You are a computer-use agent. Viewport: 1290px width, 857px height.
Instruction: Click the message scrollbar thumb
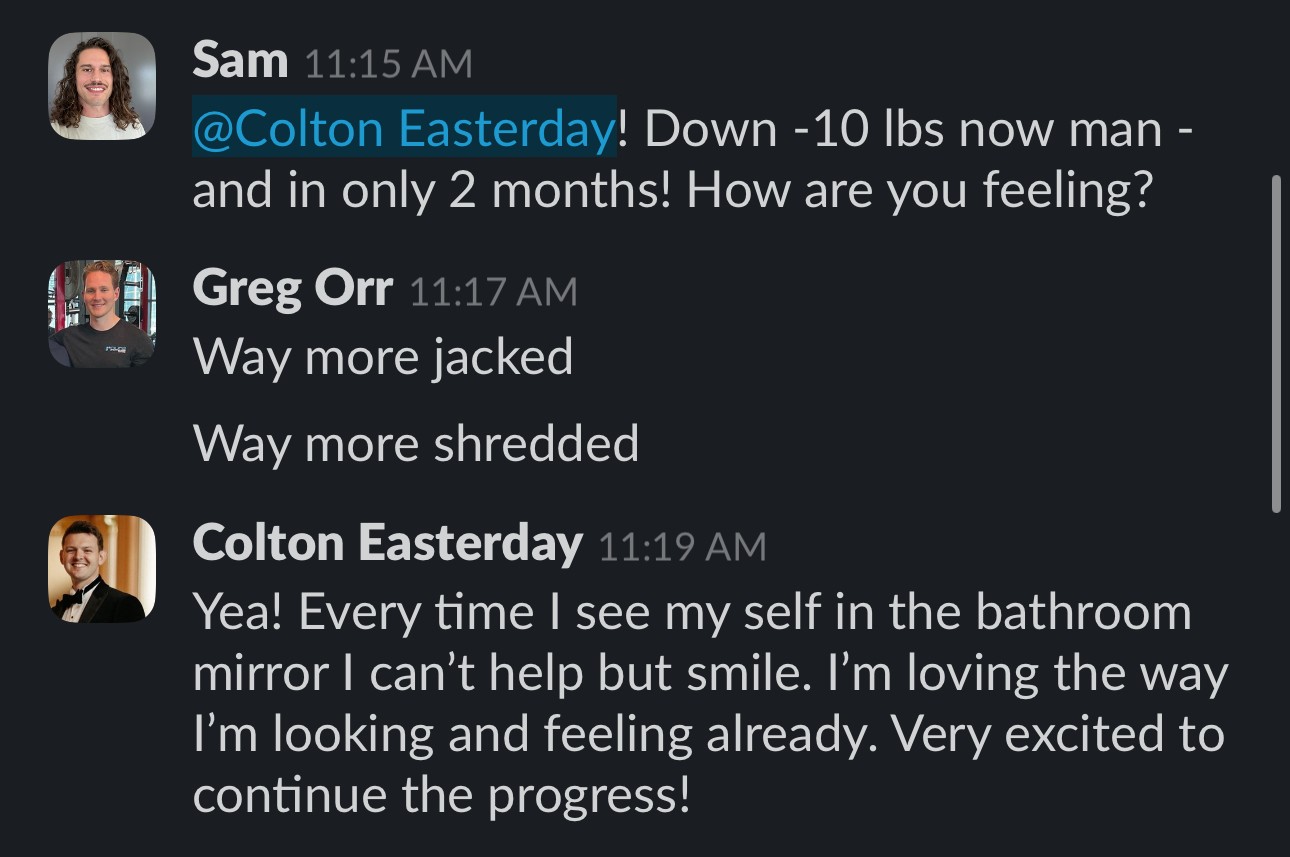pyautogui.click(x=1276, y=344)
